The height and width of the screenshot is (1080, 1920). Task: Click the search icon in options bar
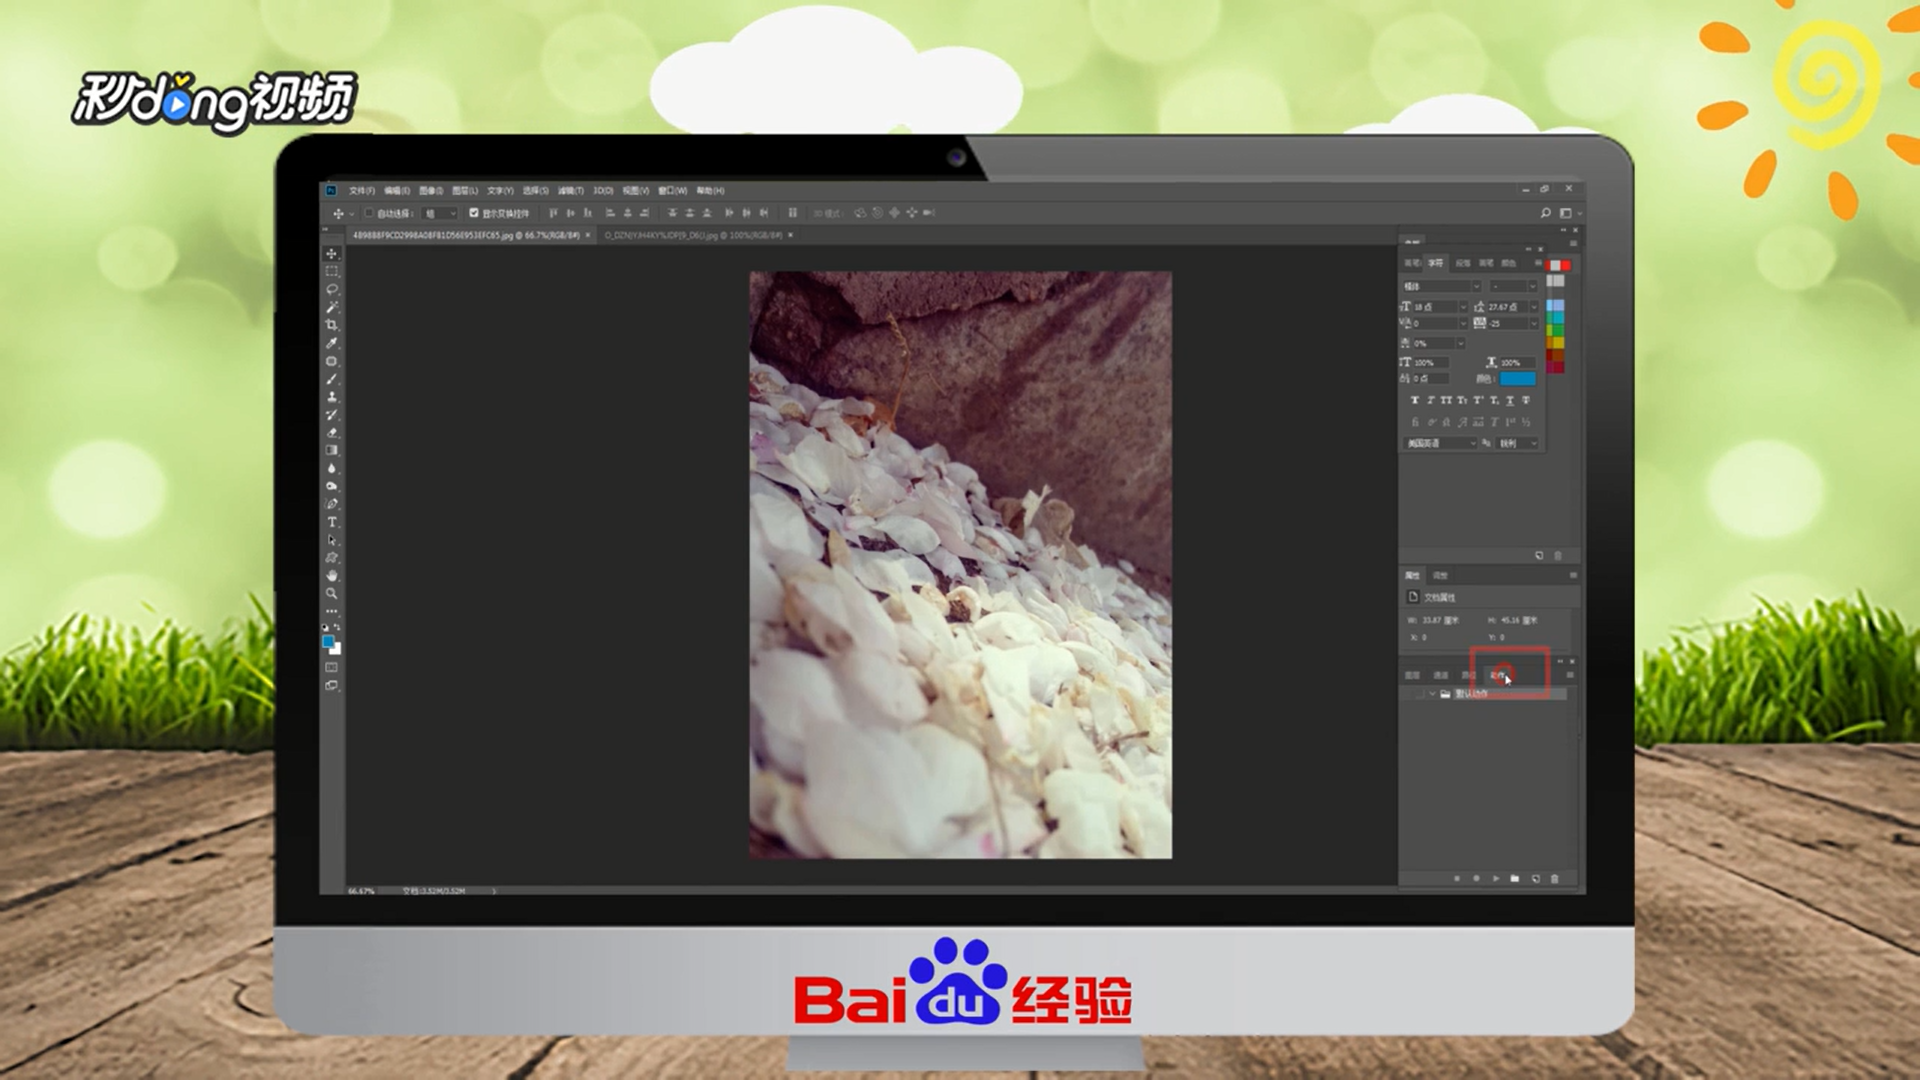(1545, 213)
